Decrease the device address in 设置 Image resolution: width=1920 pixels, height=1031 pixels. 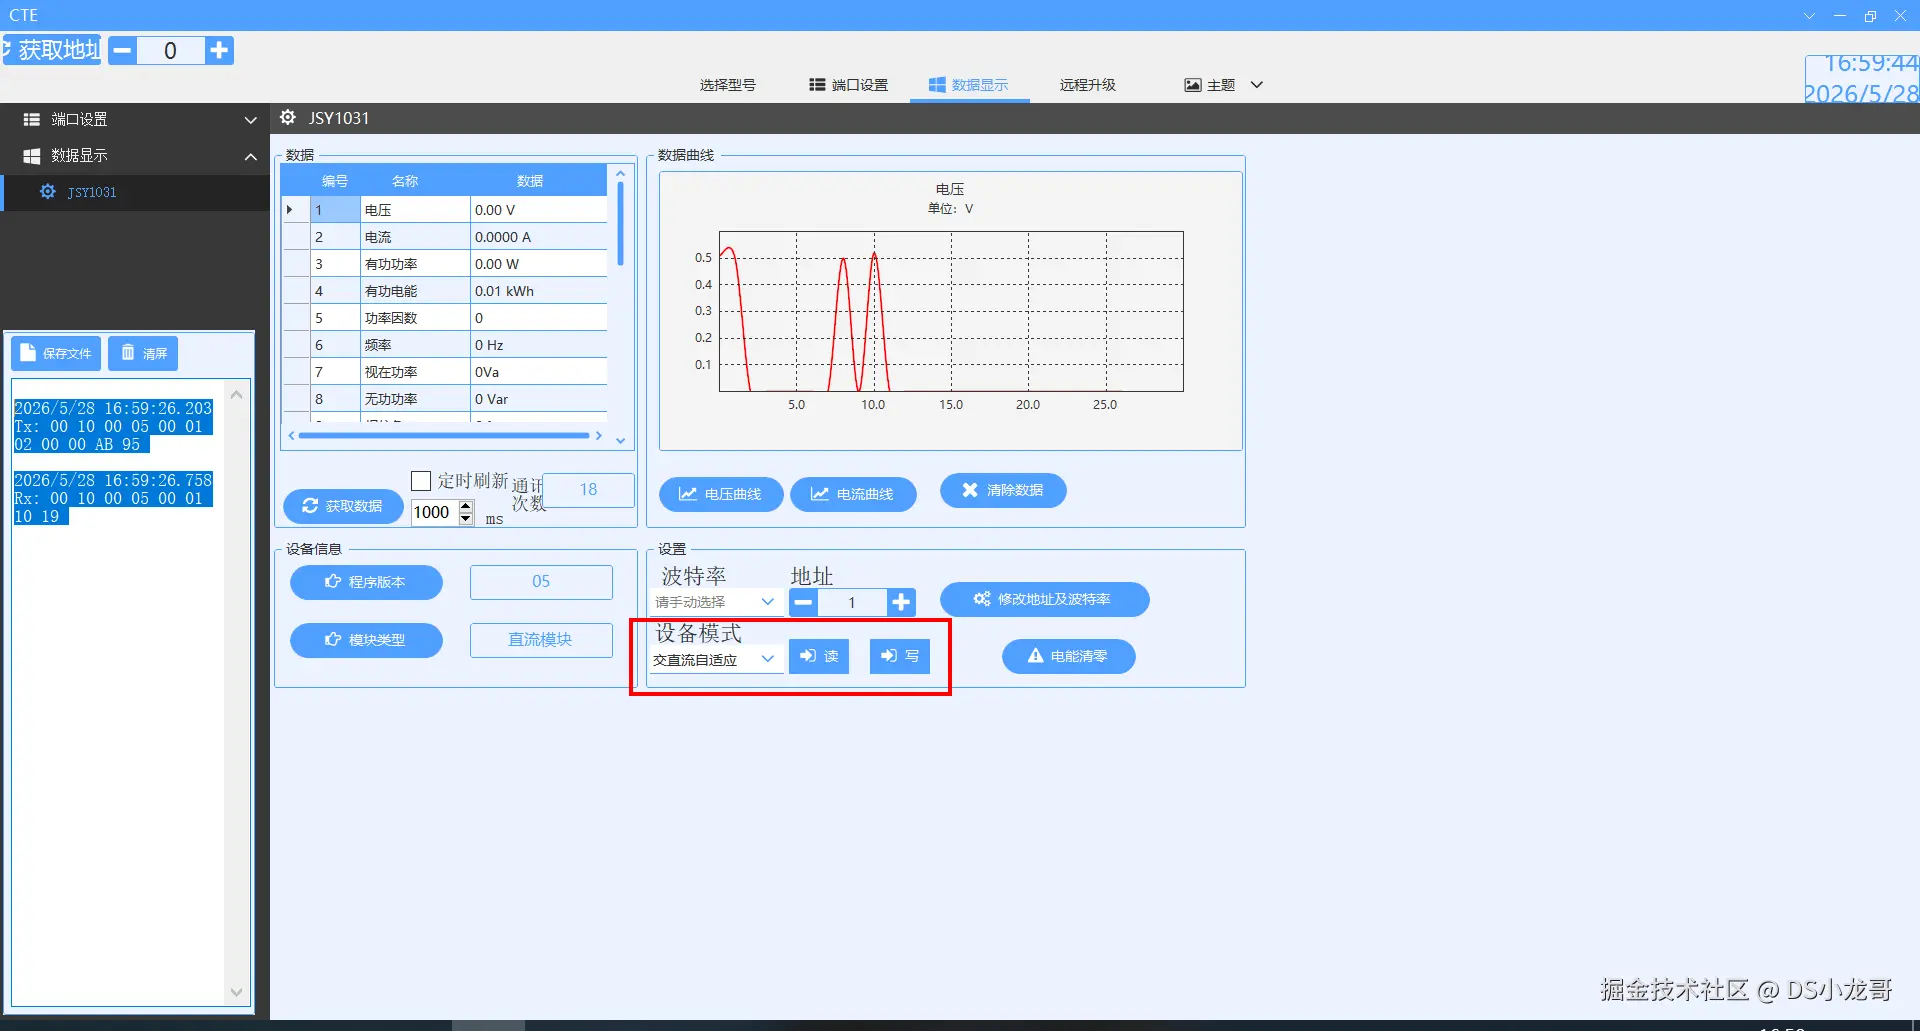(x=803, y=602)
